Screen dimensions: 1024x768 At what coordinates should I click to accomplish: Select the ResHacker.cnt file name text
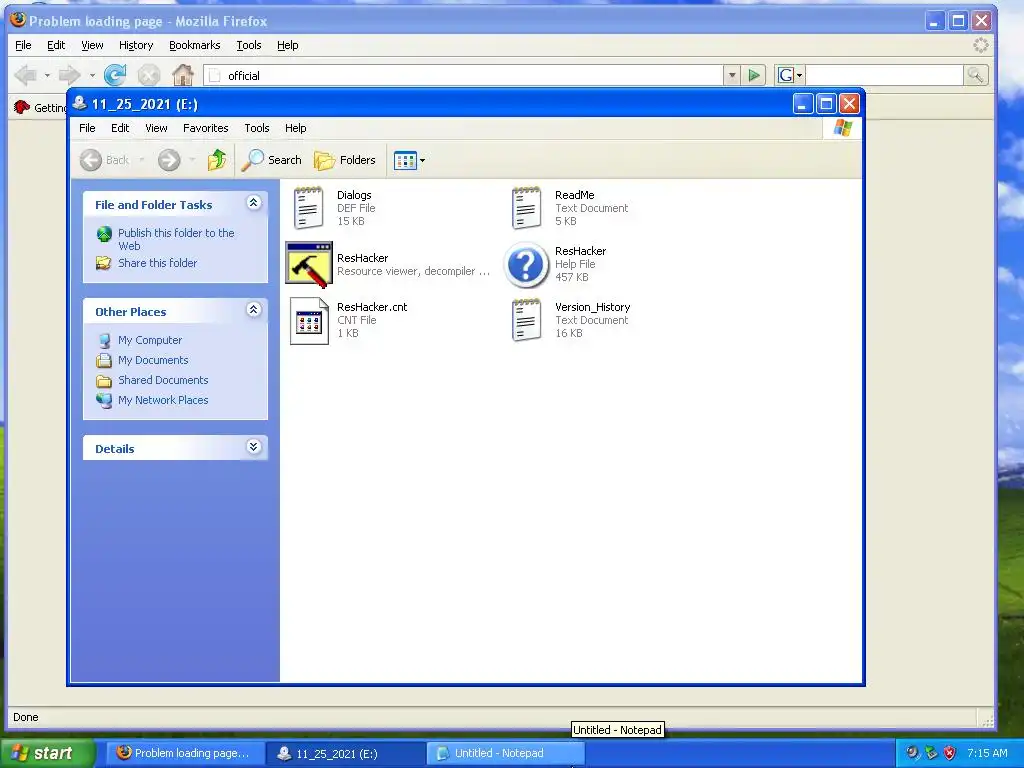(372, 307)
